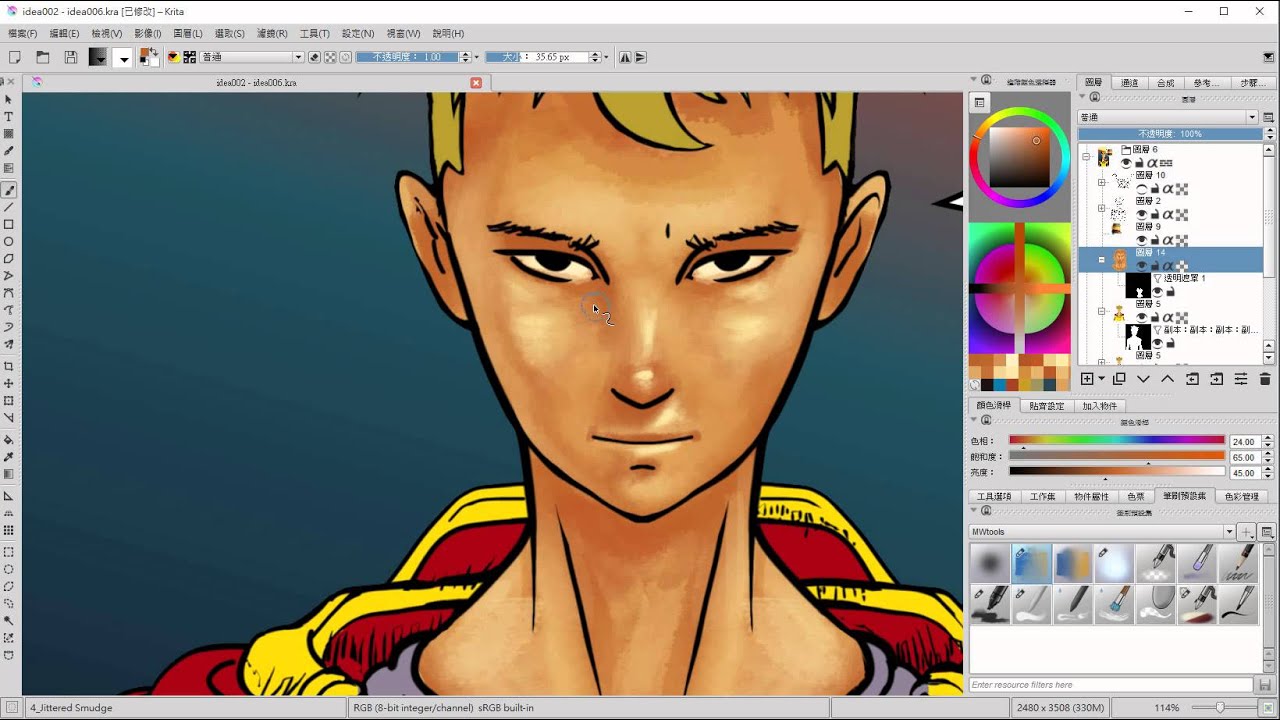Add a new layer with plus icon
Image resolution: width=1280 pixels, height=720 pixels.
pos(1087,379)
